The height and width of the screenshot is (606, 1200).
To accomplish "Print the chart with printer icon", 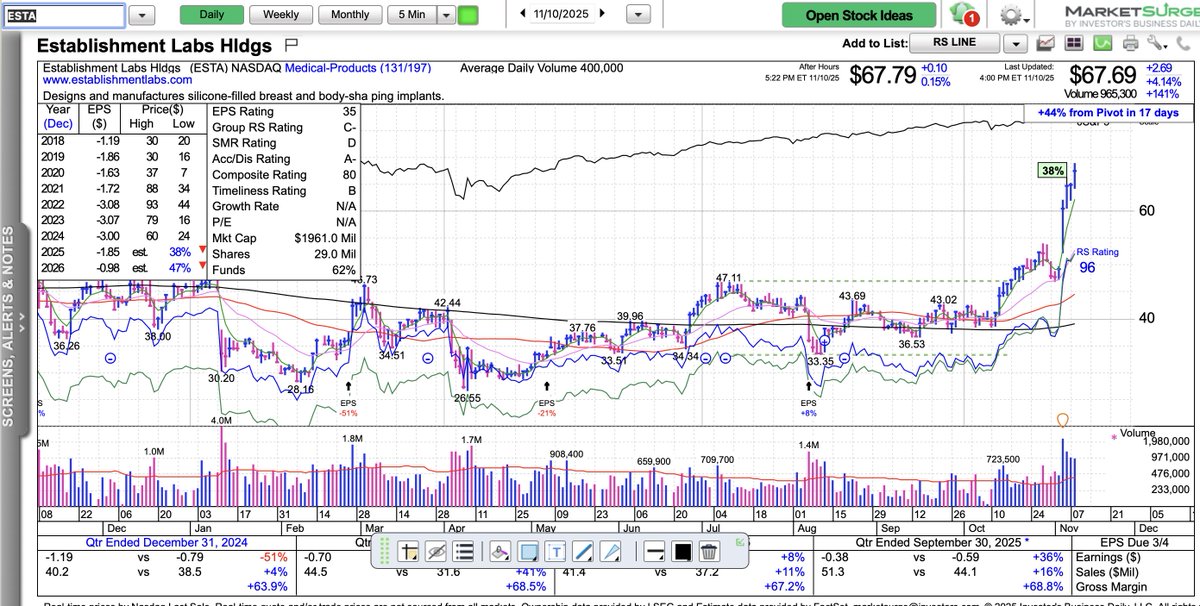I will click(x=1131, y=43).
